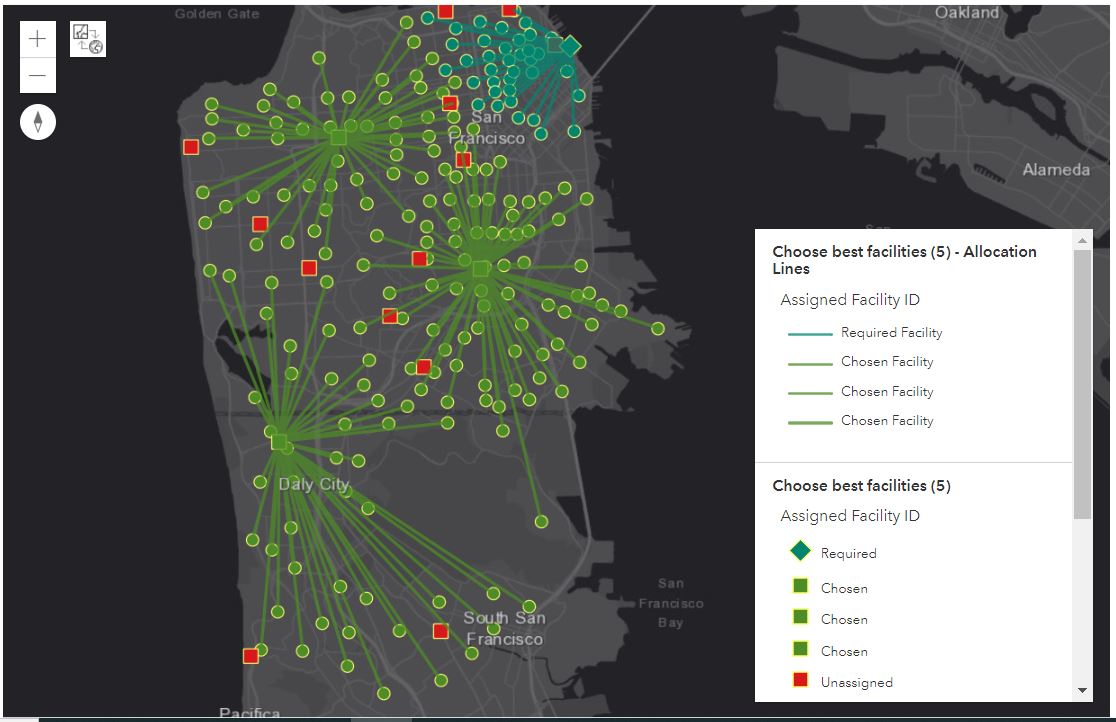Click the Allocation Lines legend heading
This screenshot has height=722, width=1116.
[x=904, y=260]
